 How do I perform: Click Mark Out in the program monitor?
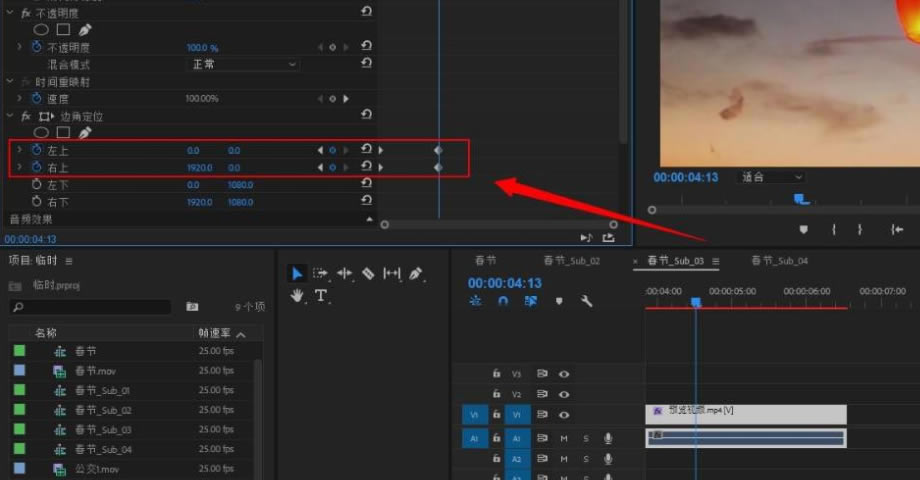(x=860, y=229)
